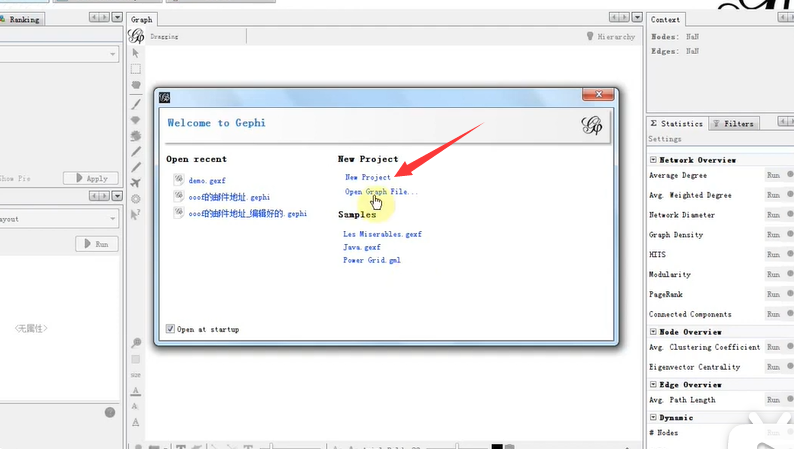Click the magnifier center-on-graph icon
The image size is (794, 449).
point(136,343)
